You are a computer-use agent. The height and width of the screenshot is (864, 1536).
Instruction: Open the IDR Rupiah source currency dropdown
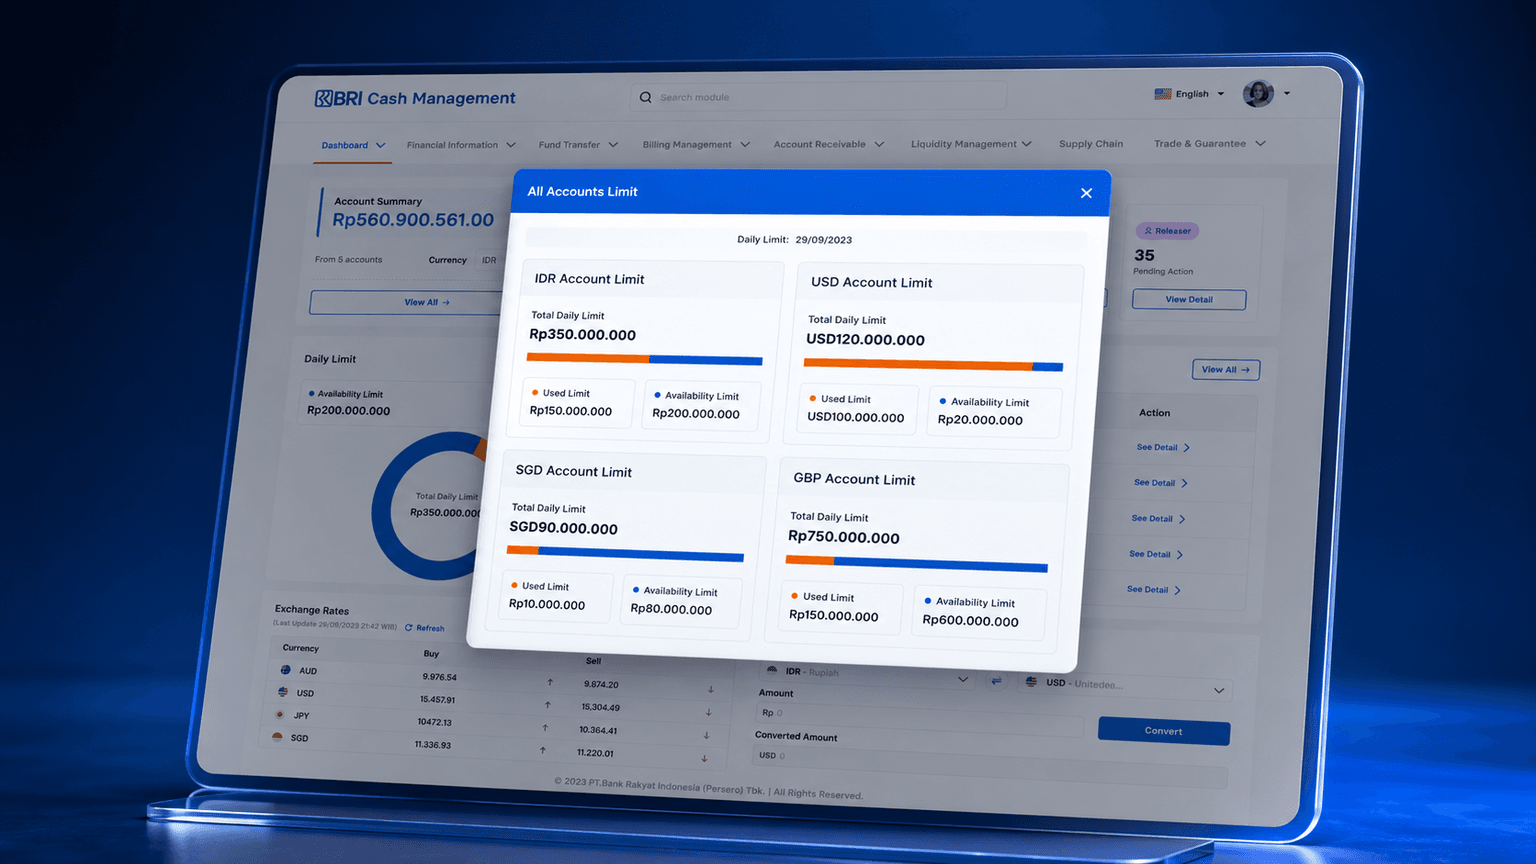866,675
